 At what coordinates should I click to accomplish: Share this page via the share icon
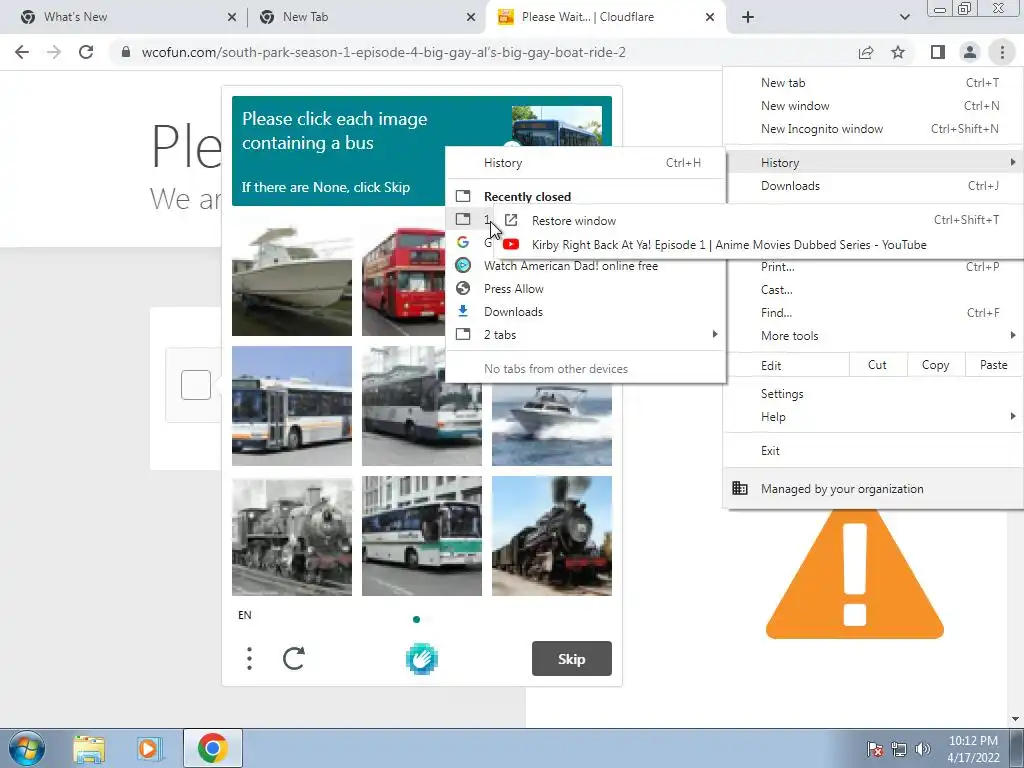(x=866, y=52)
